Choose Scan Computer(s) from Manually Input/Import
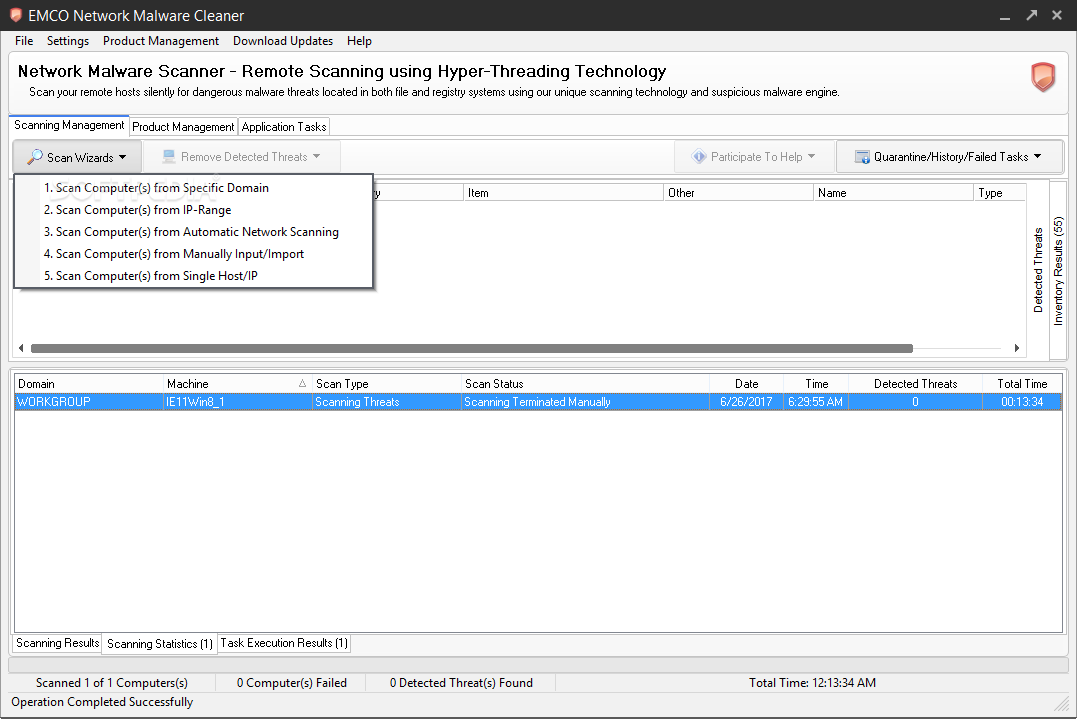1077x719 pixels. (194, 253)
